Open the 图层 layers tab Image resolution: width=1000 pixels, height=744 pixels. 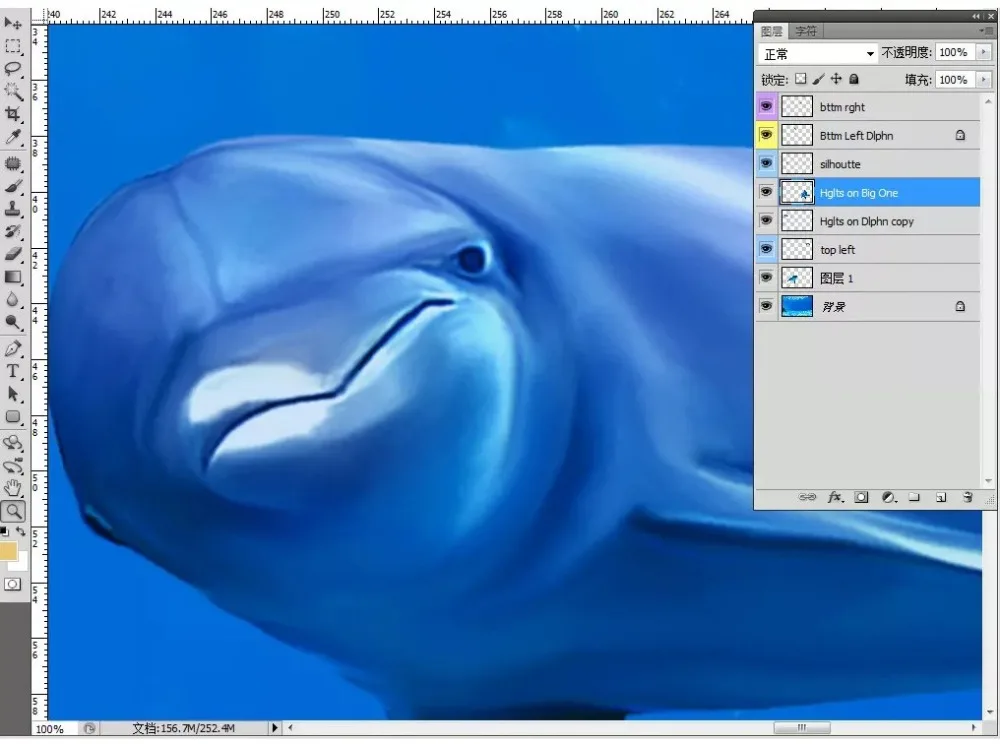tap(772, 31)
